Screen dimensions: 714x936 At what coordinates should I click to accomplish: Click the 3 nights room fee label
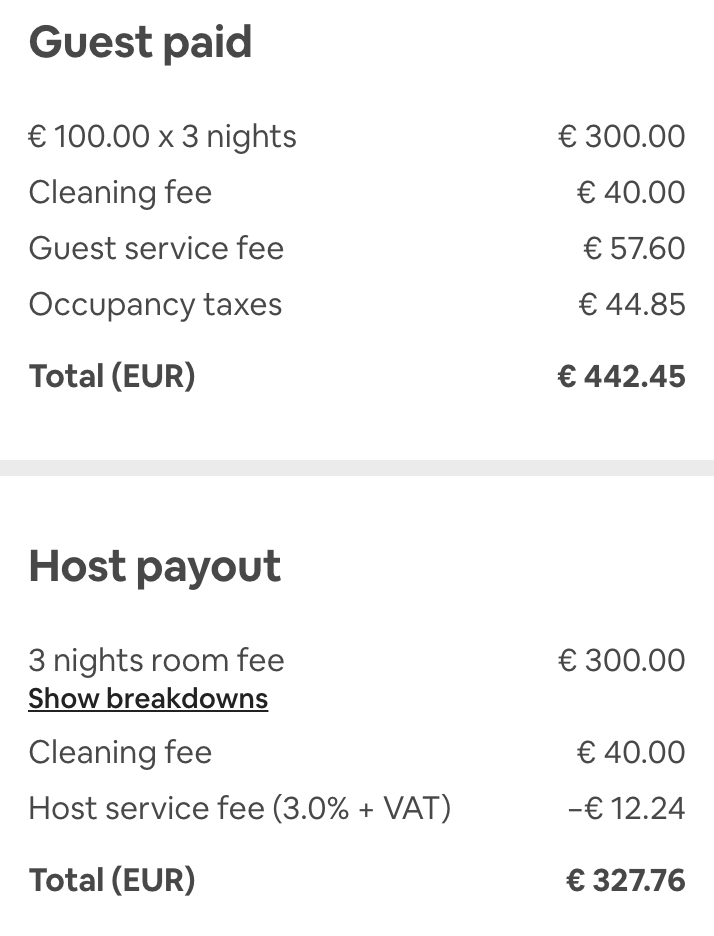tap(156, 660)
